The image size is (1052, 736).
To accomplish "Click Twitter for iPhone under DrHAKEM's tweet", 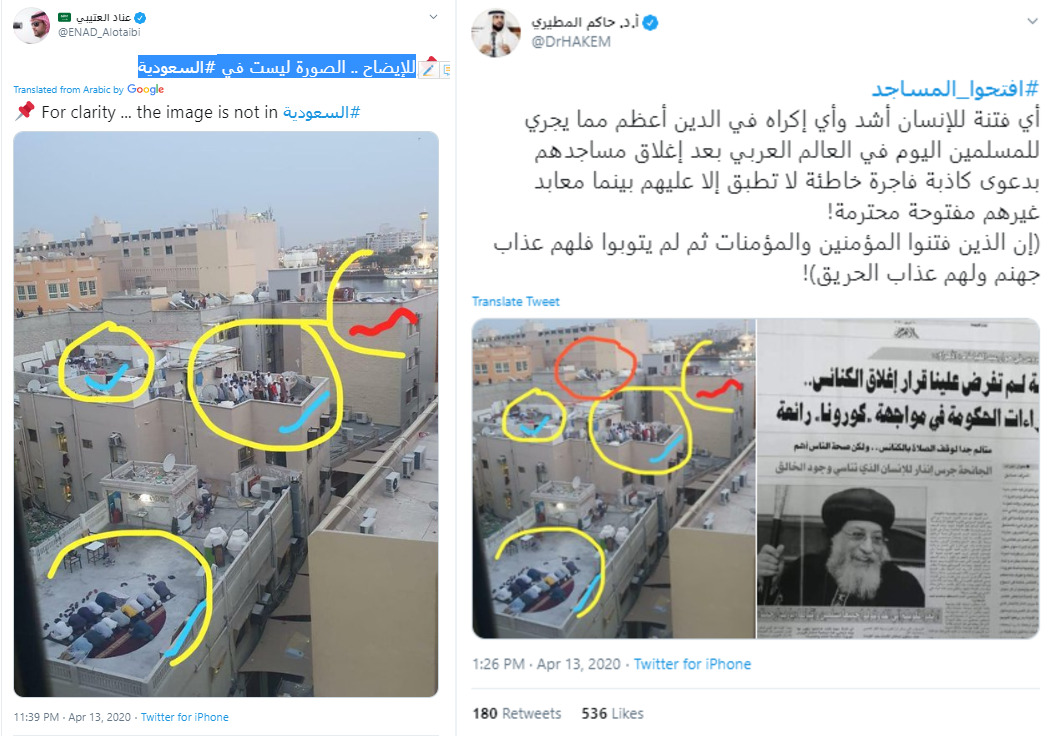I will coord(692,664).
